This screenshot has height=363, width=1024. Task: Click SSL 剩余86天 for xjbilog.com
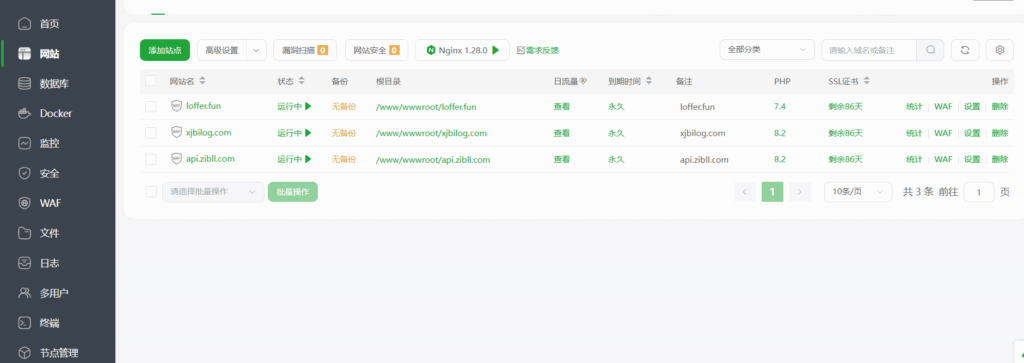tap(846, 133)
